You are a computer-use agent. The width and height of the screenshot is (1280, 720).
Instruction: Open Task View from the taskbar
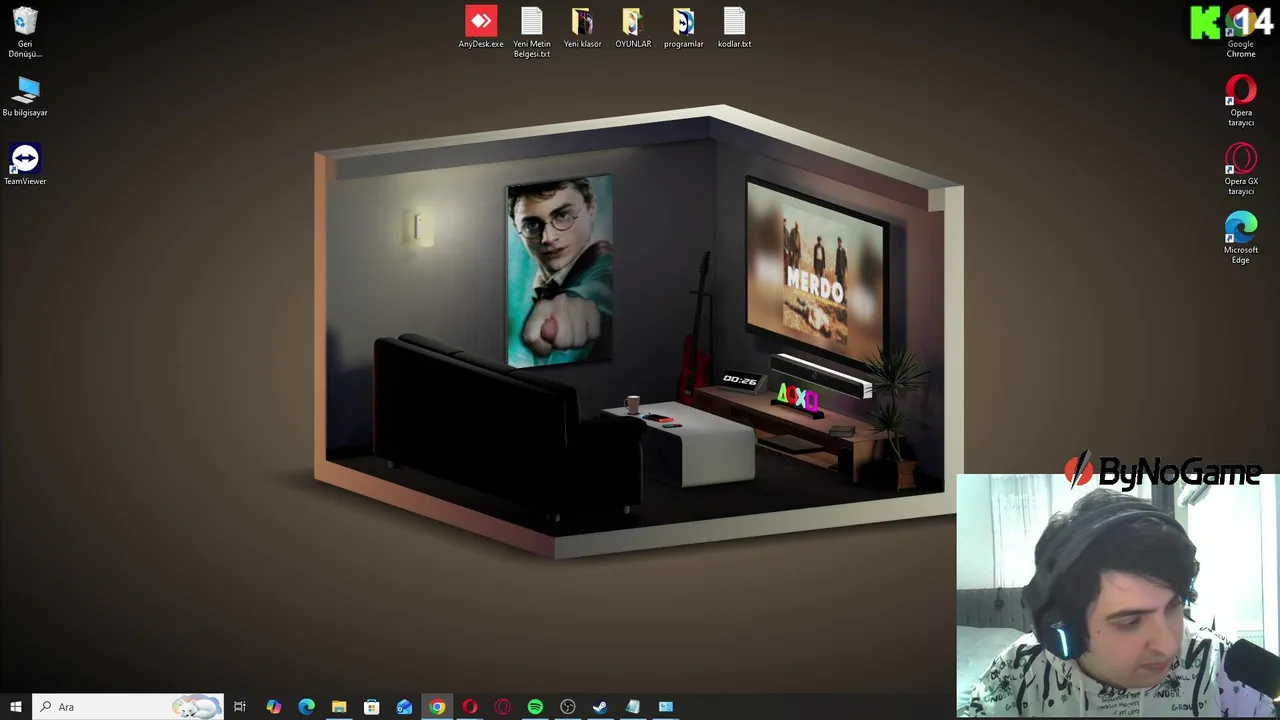(x=240, y=707)
